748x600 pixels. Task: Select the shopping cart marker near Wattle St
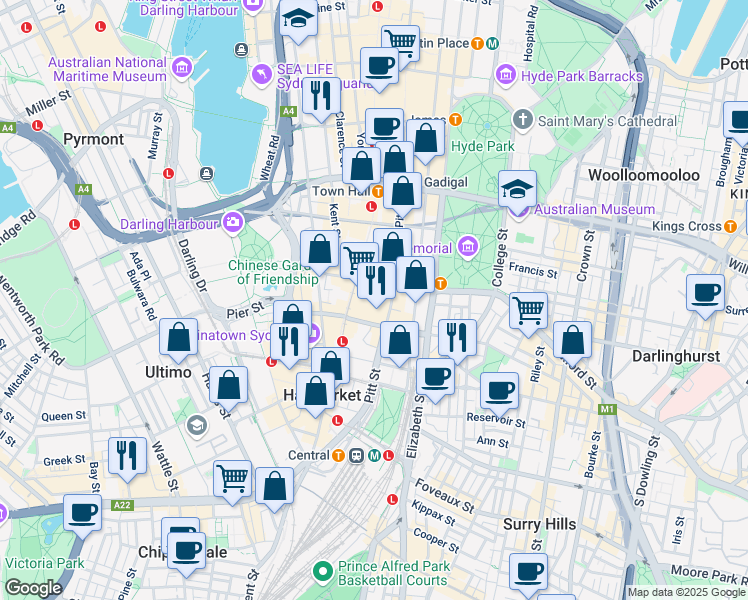click(232, 479)
